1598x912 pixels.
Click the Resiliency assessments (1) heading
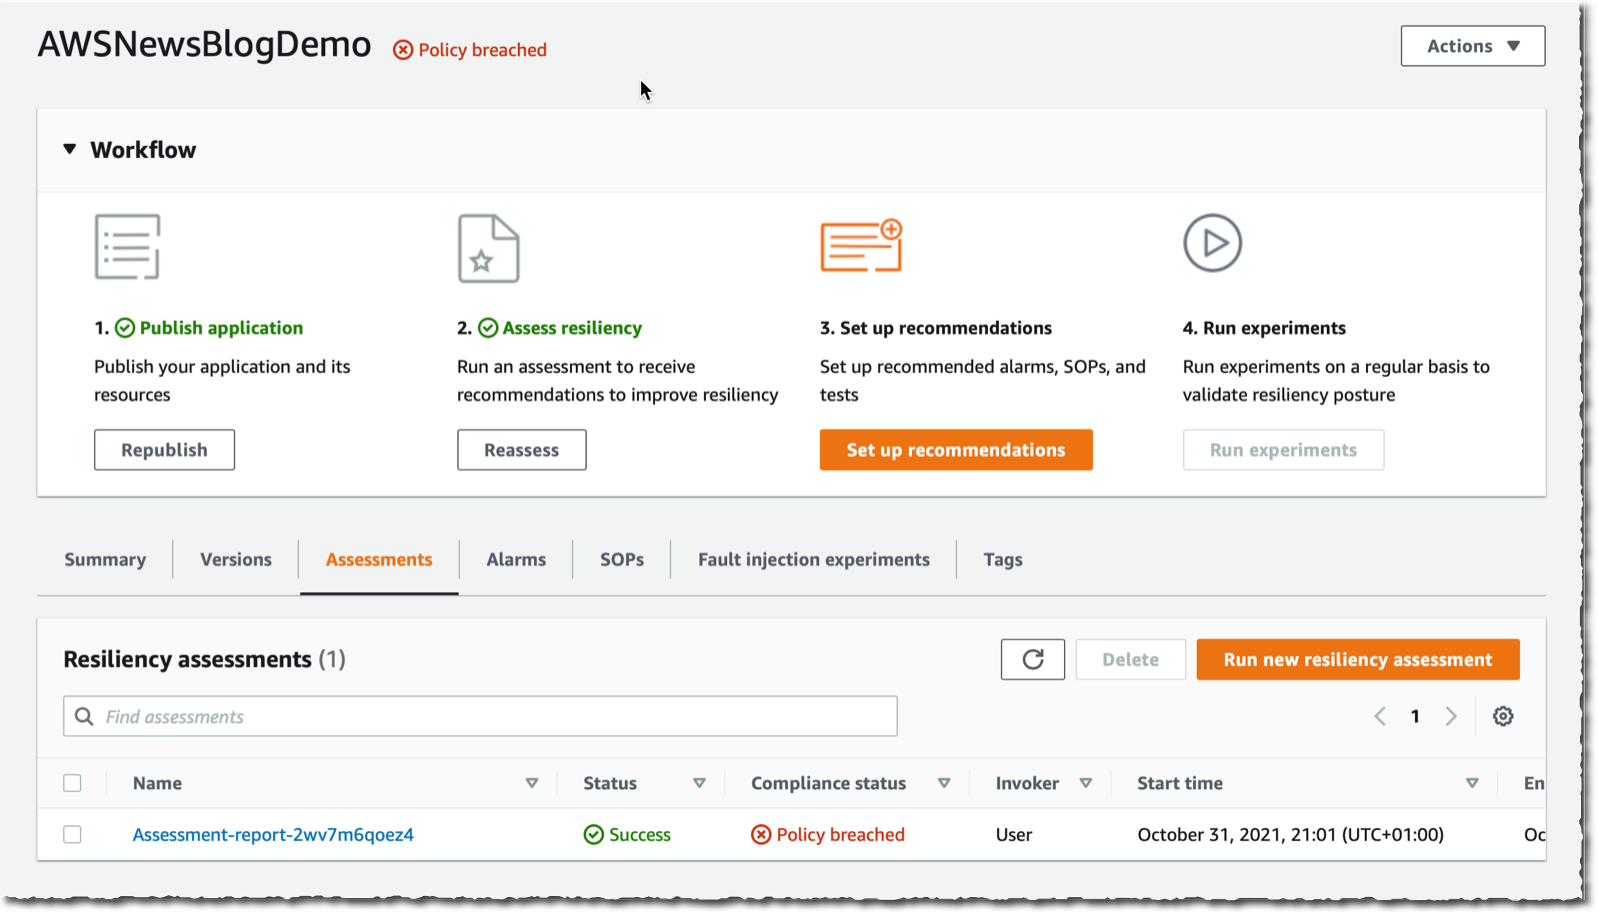(204, 659)
